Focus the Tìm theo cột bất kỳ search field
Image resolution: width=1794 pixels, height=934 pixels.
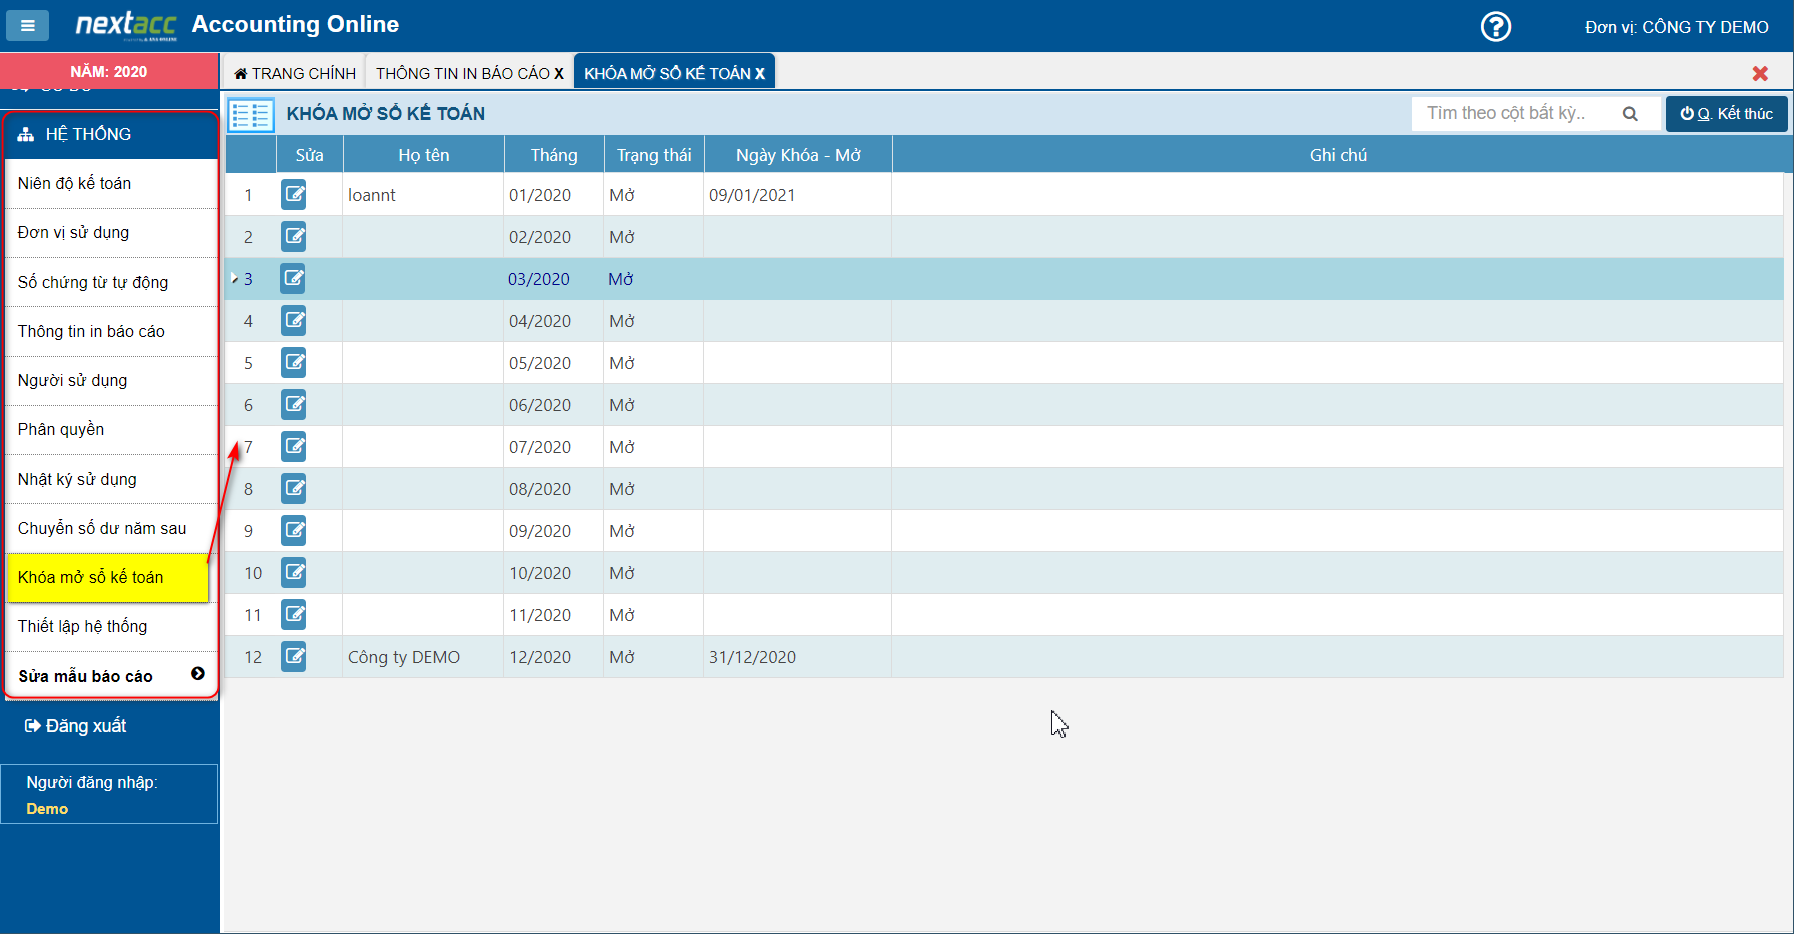tap(1510, 114)
